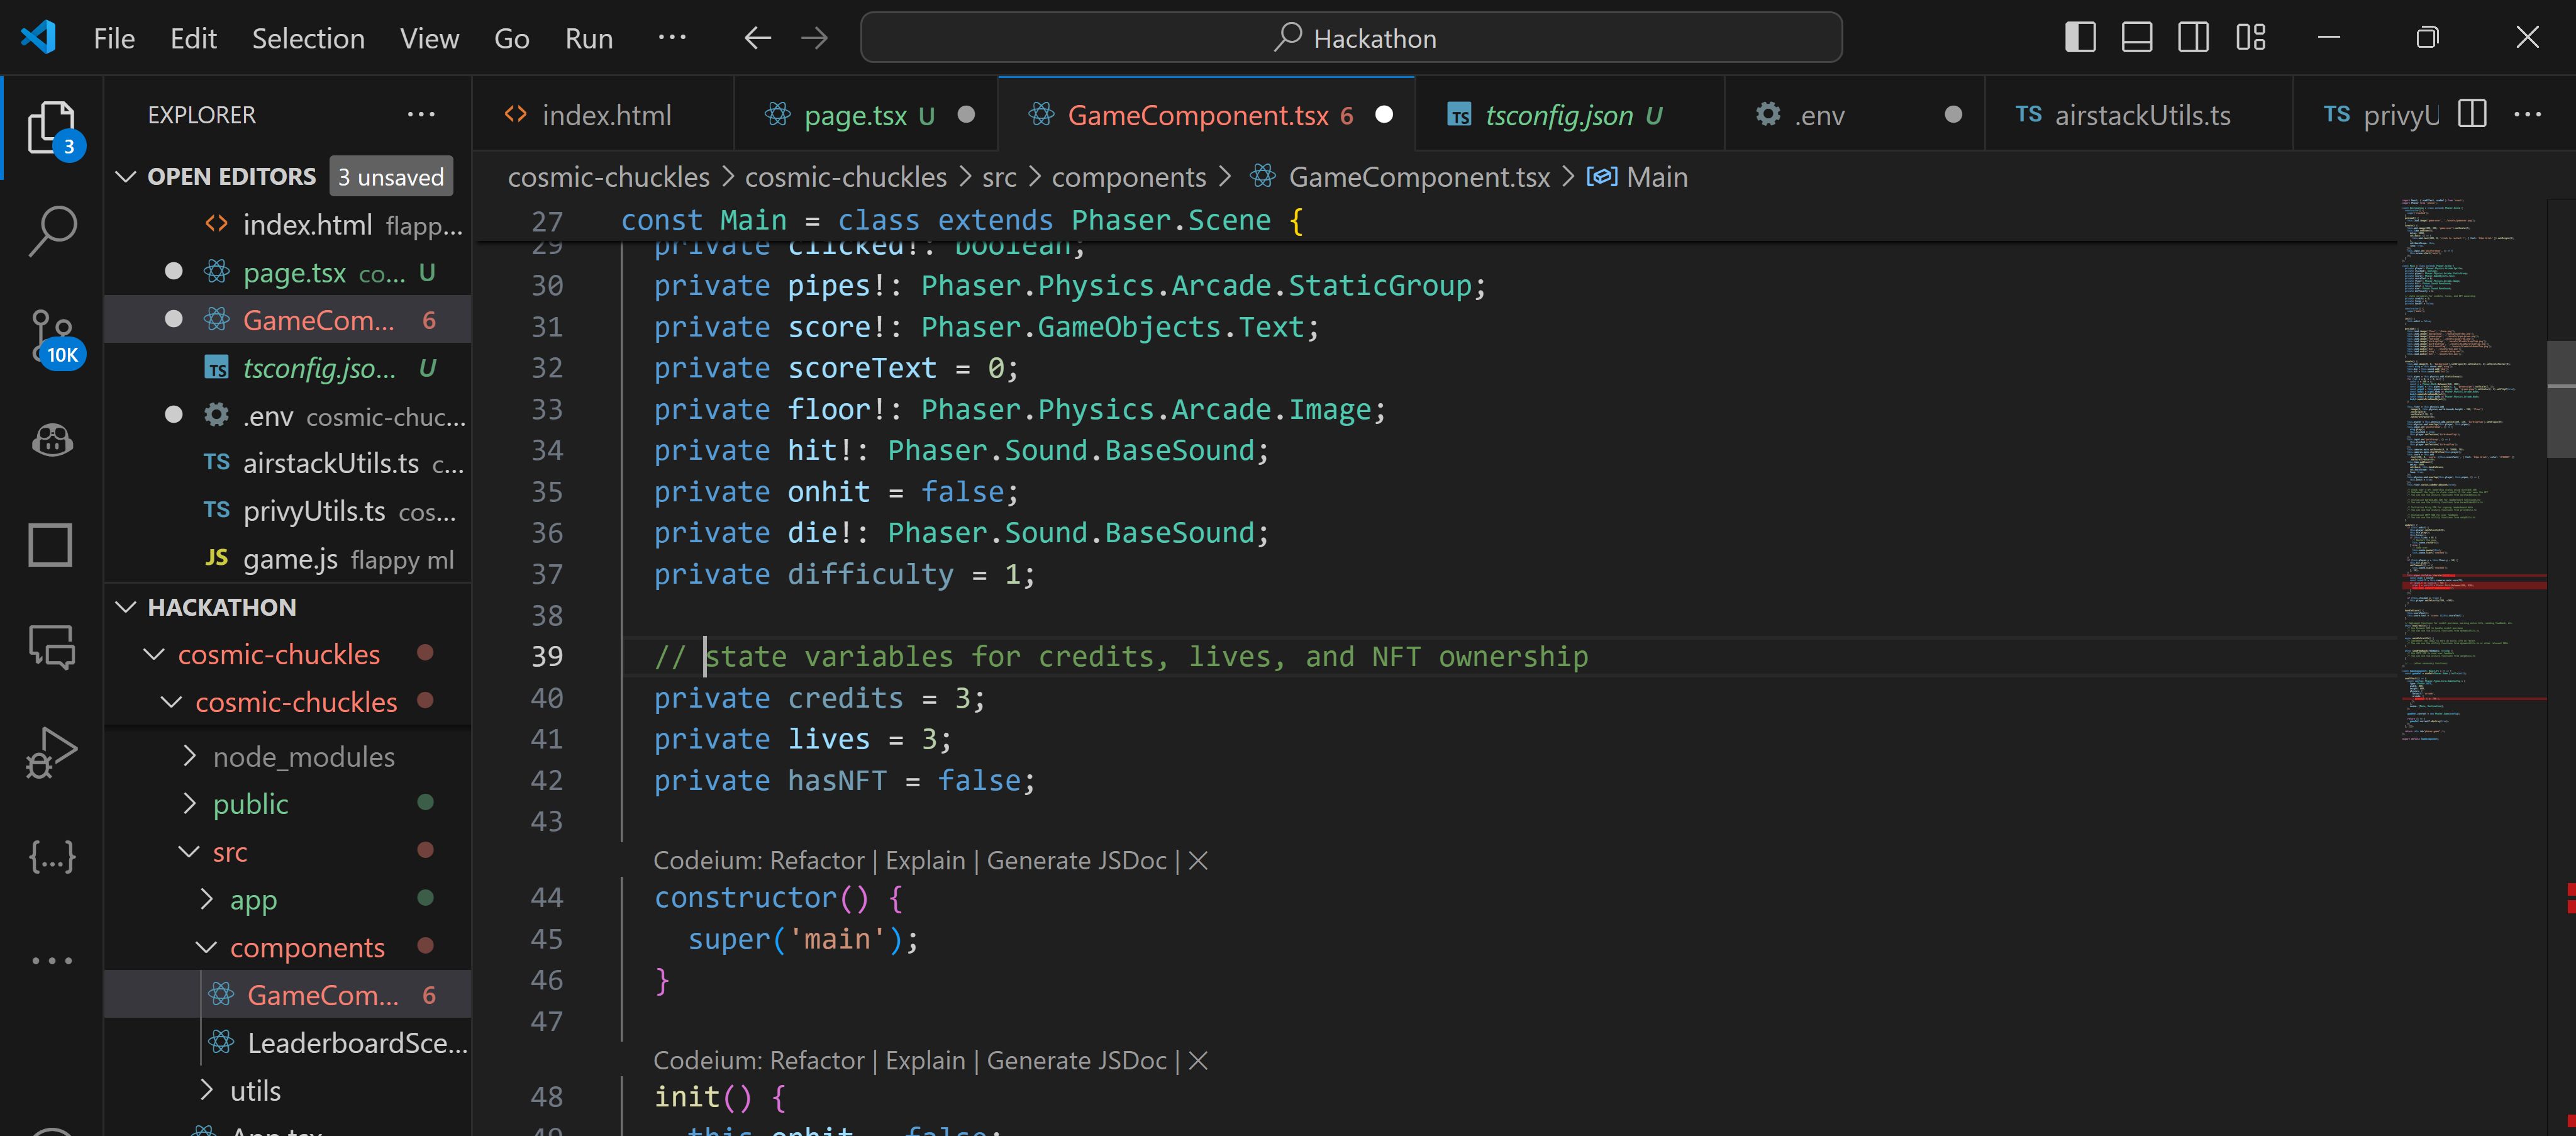Open editor more actions ellipsis

[x=2528, y=115]
